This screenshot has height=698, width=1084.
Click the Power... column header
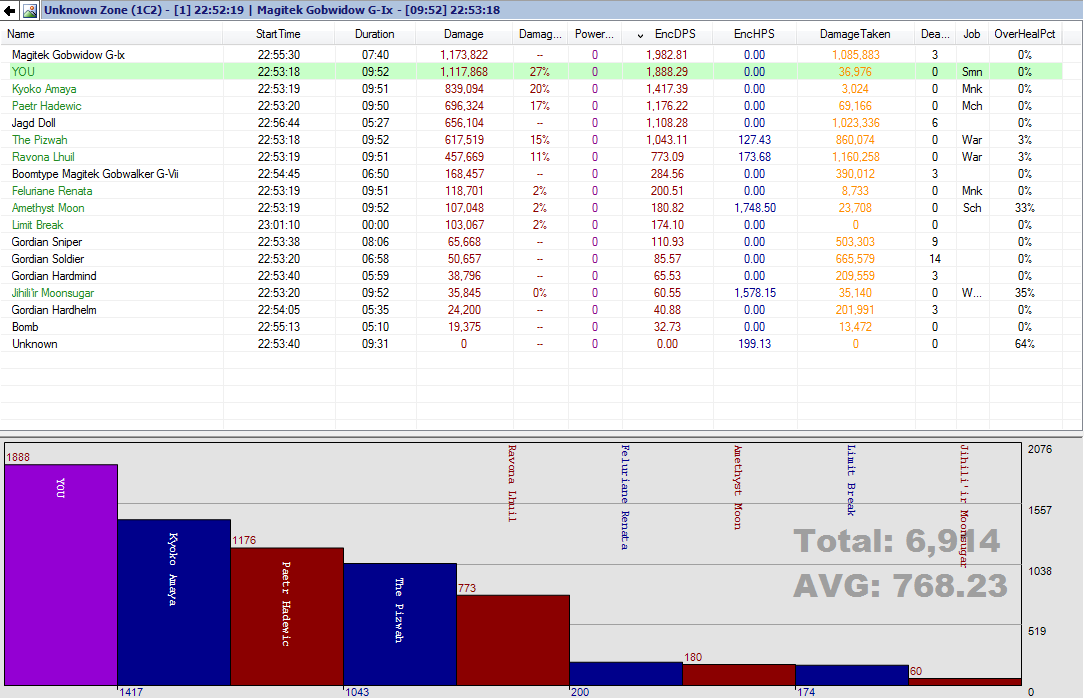coord(595,34)
